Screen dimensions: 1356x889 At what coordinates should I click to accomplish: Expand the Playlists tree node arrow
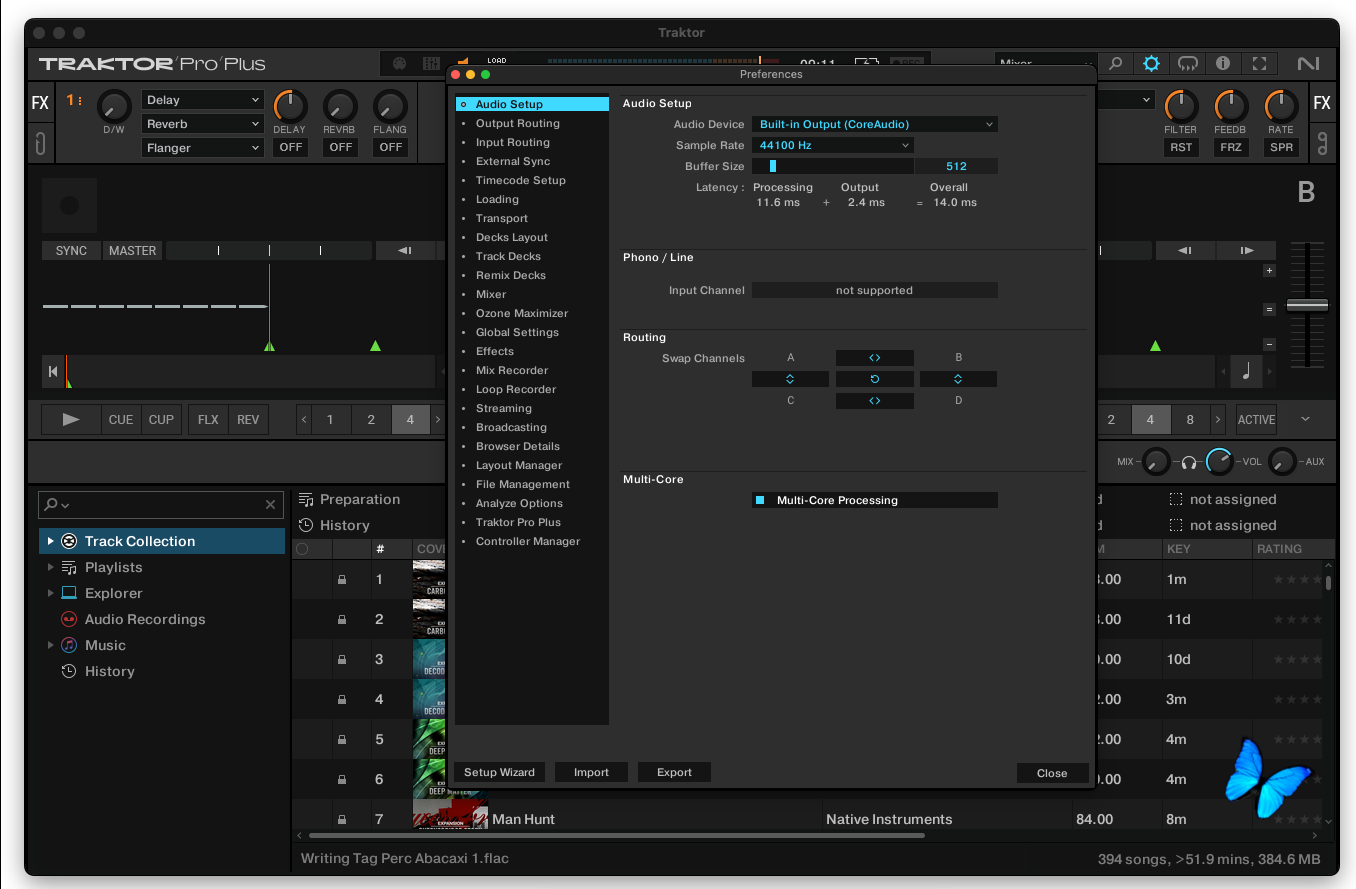click(x=51, y=567)
